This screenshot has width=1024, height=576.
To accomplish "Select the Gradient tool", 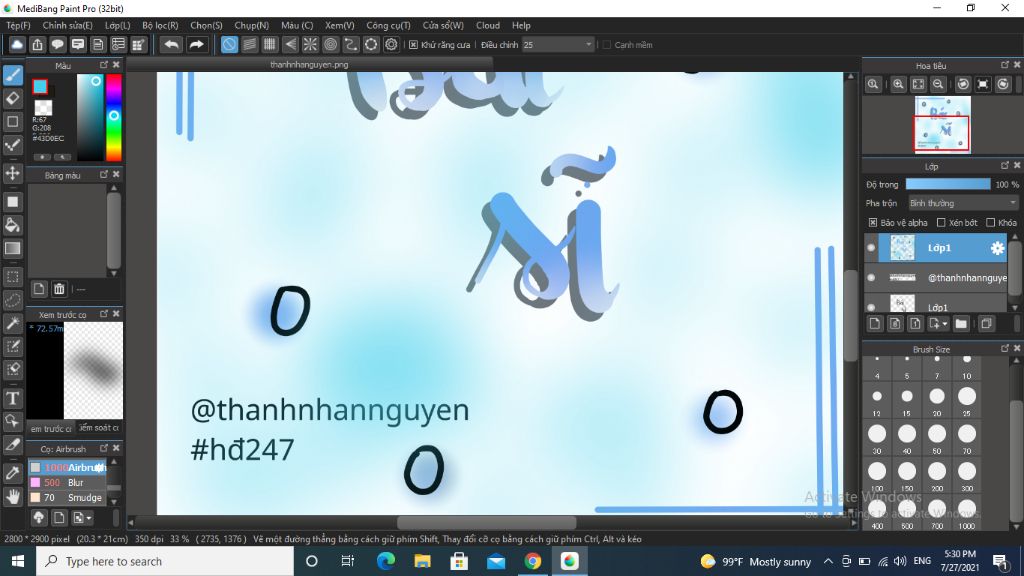I will point(12,248).
